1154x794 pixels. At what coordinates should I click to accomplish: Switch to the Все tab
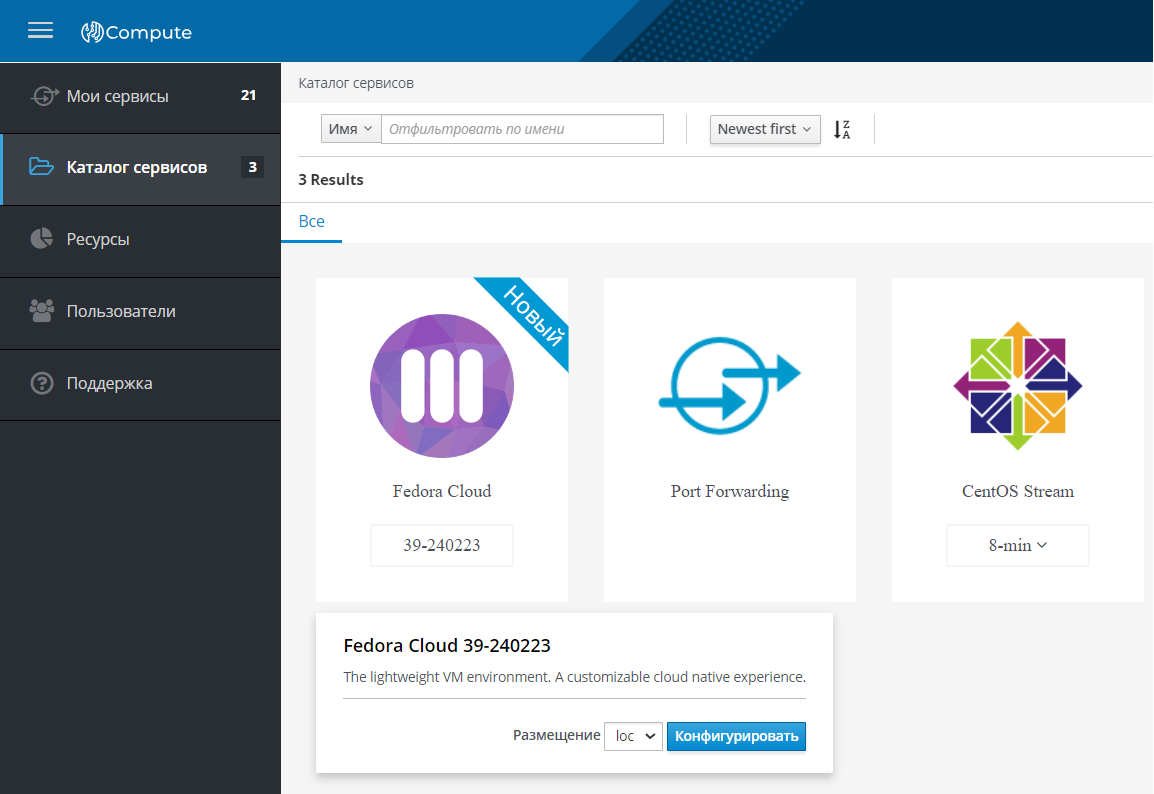point(311,221)
